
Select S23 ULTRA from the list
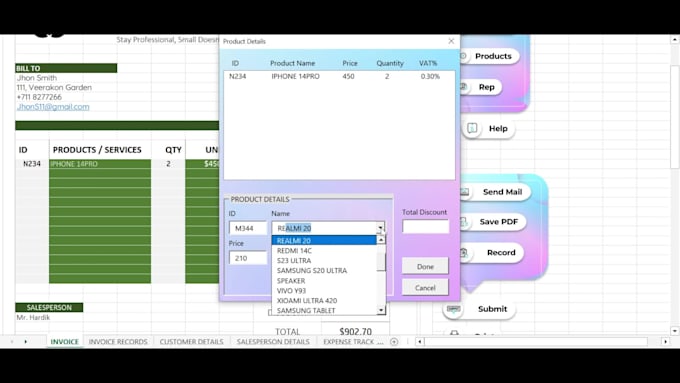tap(324, 260)
